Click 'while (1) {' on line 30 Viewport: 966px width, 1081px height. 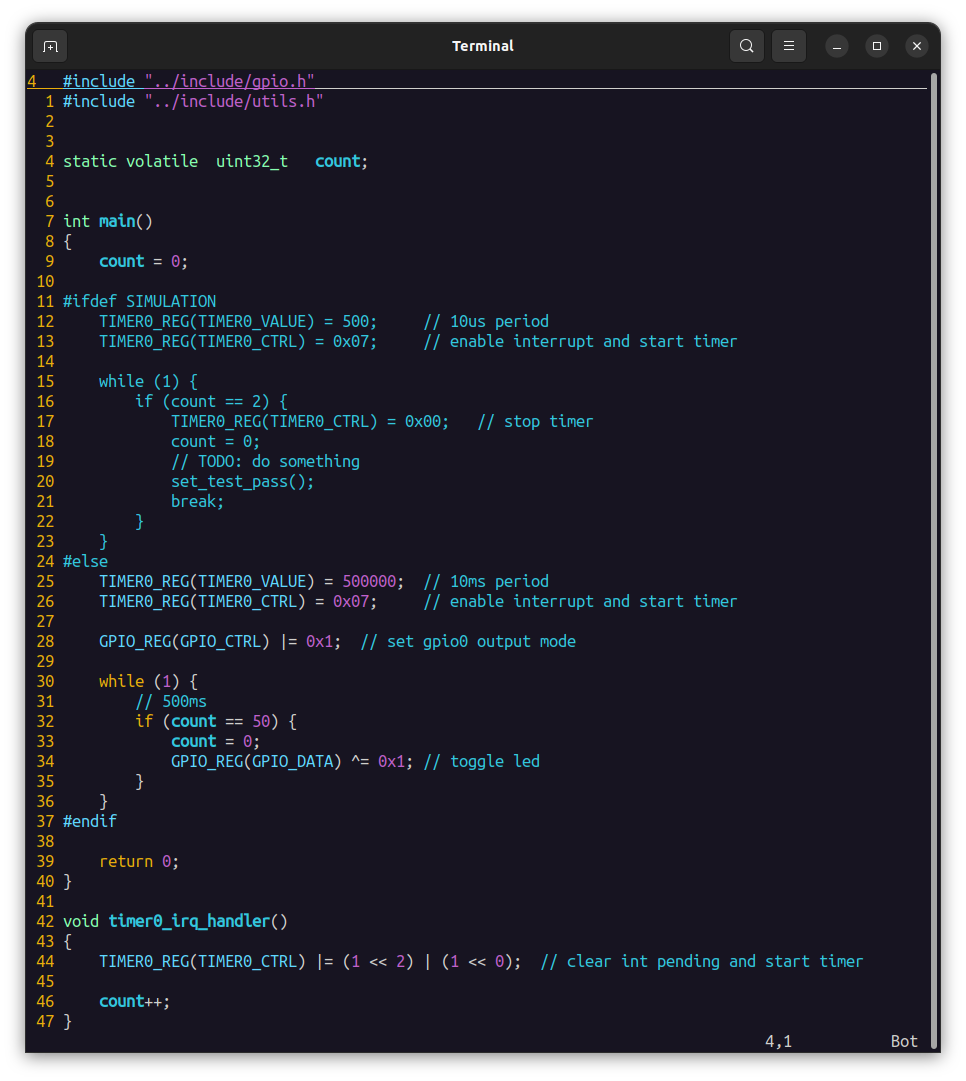[x=148, y=681]
